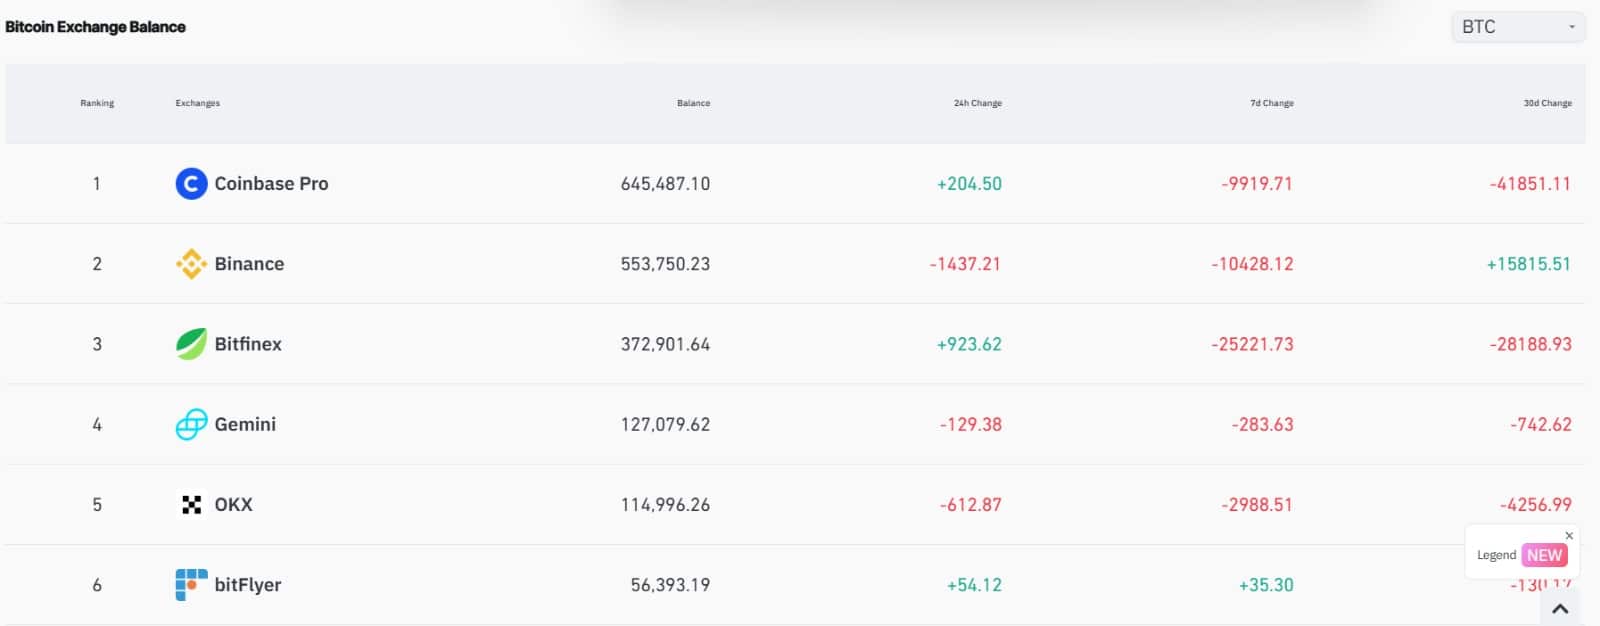Open the Coinbase Pro exchange link
The height and width of the screenshot is (626, 1600).
coord(271,184)
